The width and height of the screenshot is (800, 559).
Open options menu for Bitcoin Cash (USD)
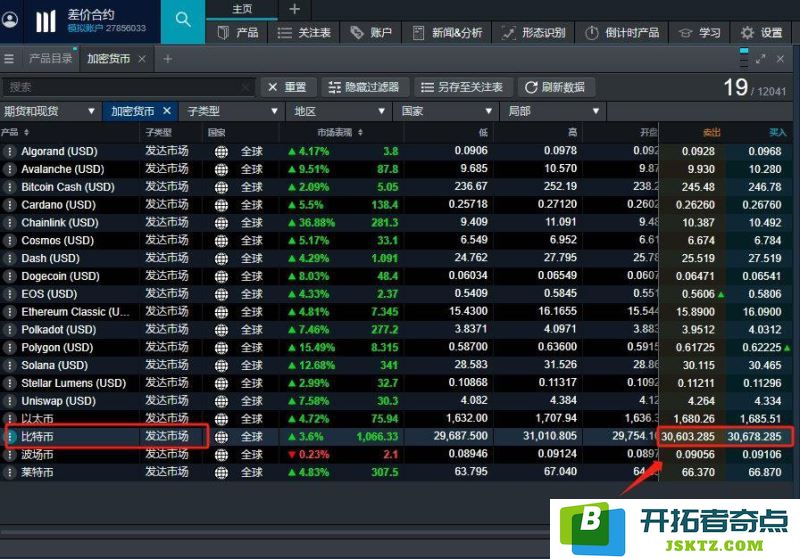point(9,187)
